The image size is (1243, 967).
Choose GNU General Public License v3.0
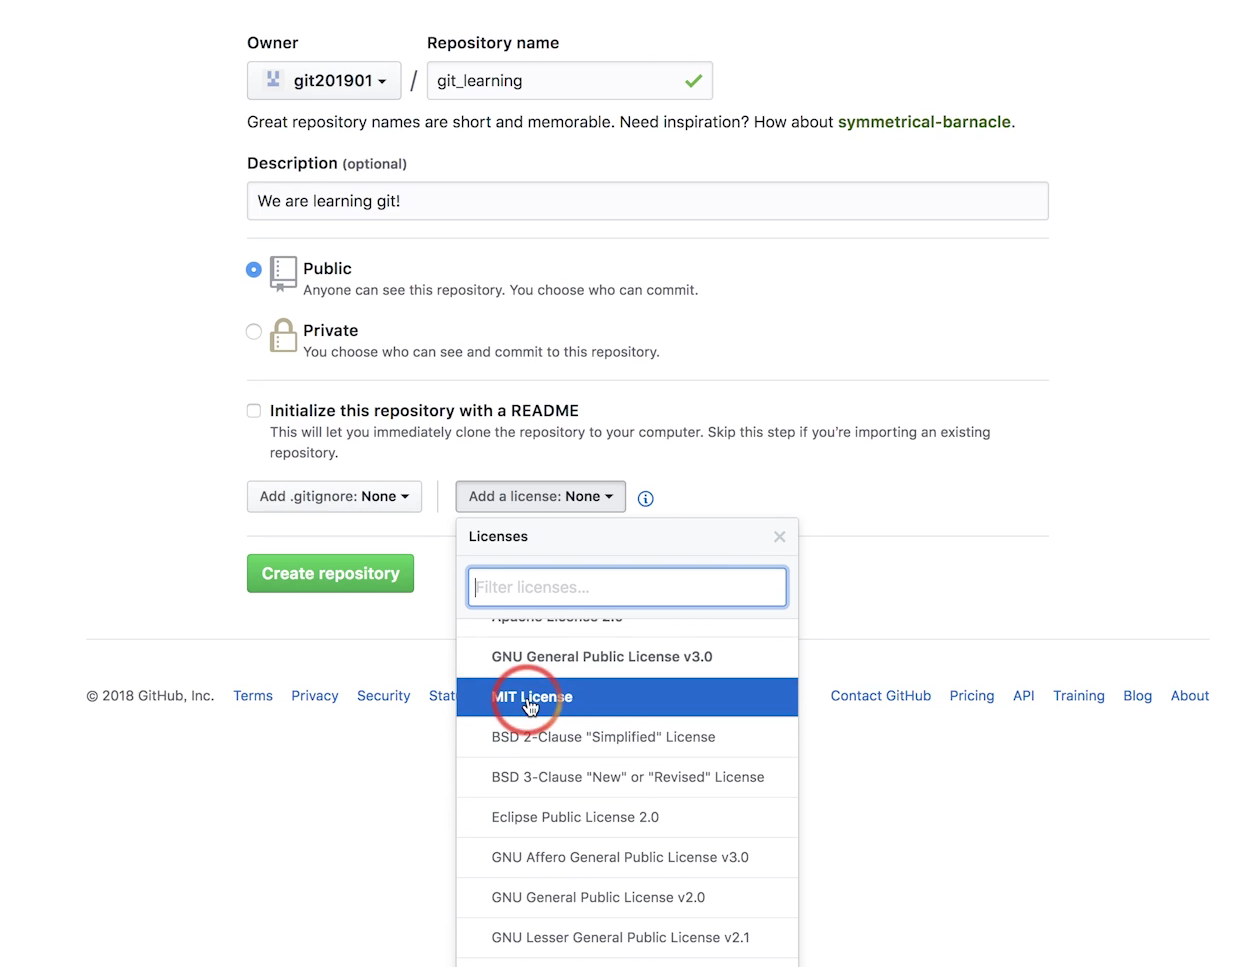pos(627,657)
